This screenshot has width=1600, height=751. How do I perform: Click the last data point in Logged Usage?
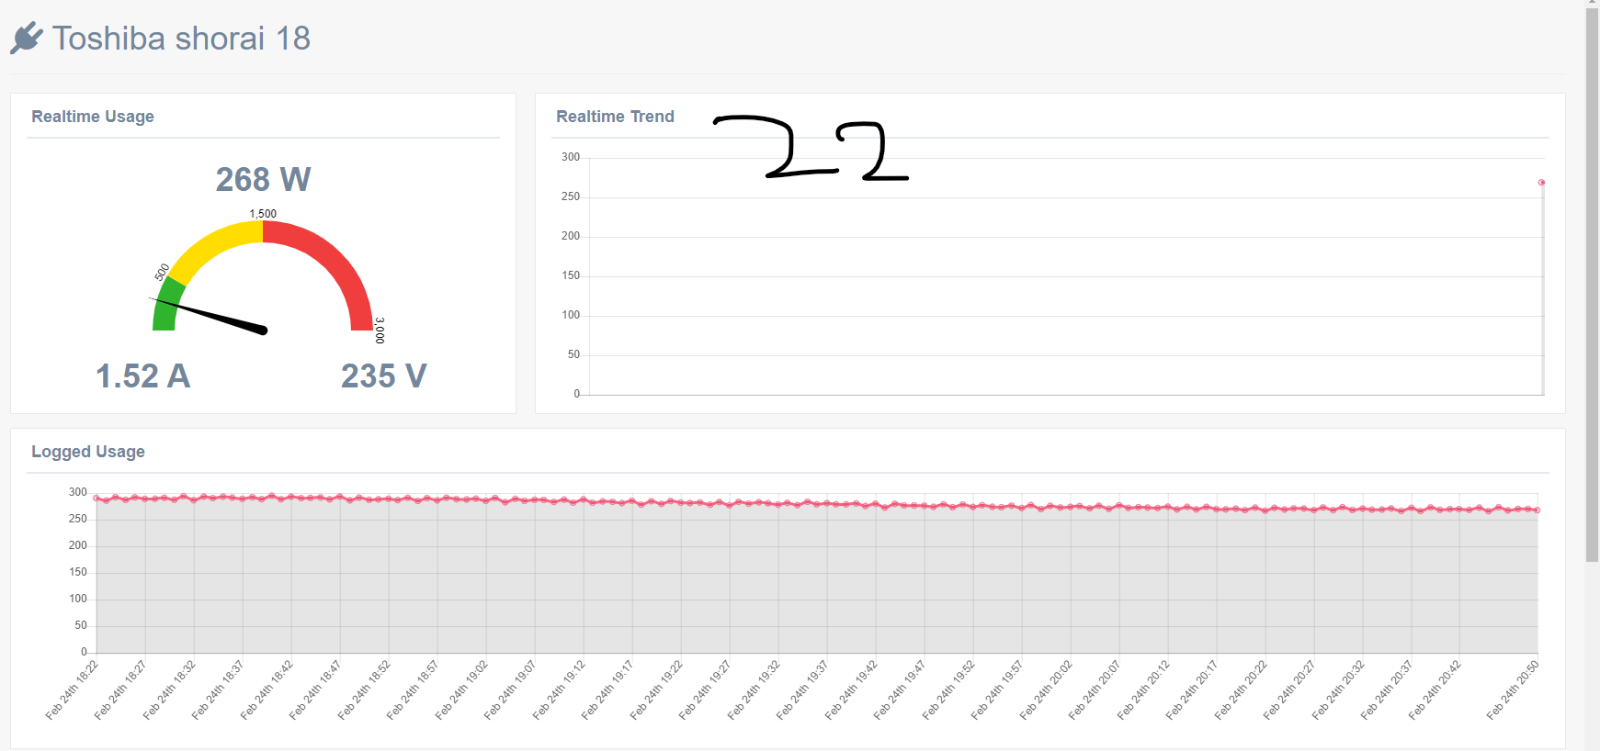pos(1537,510)
